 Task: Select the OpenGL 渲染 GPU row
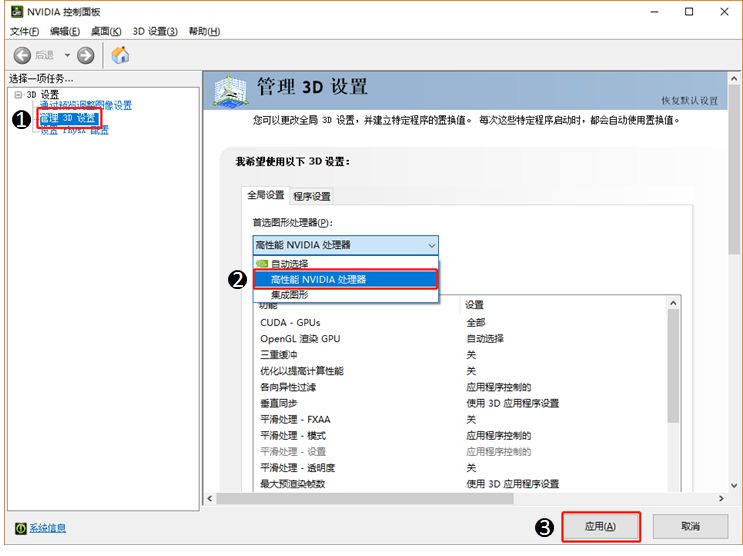click(x=460, y=339)
